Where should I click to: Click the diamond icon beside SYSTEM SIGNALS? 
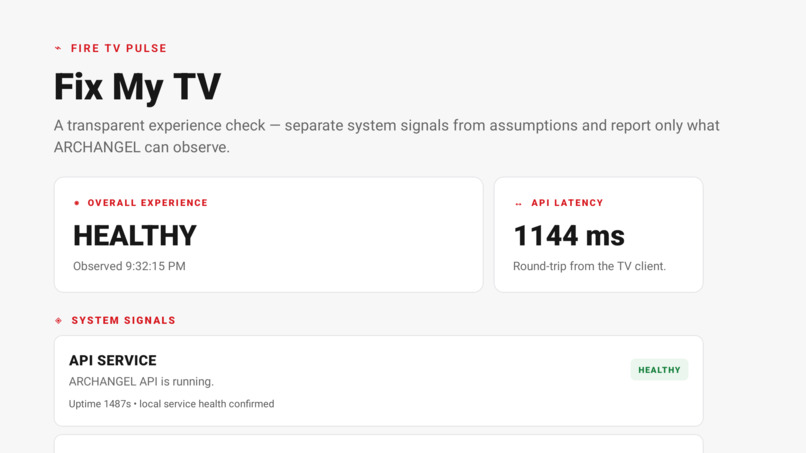click(59, 321)
